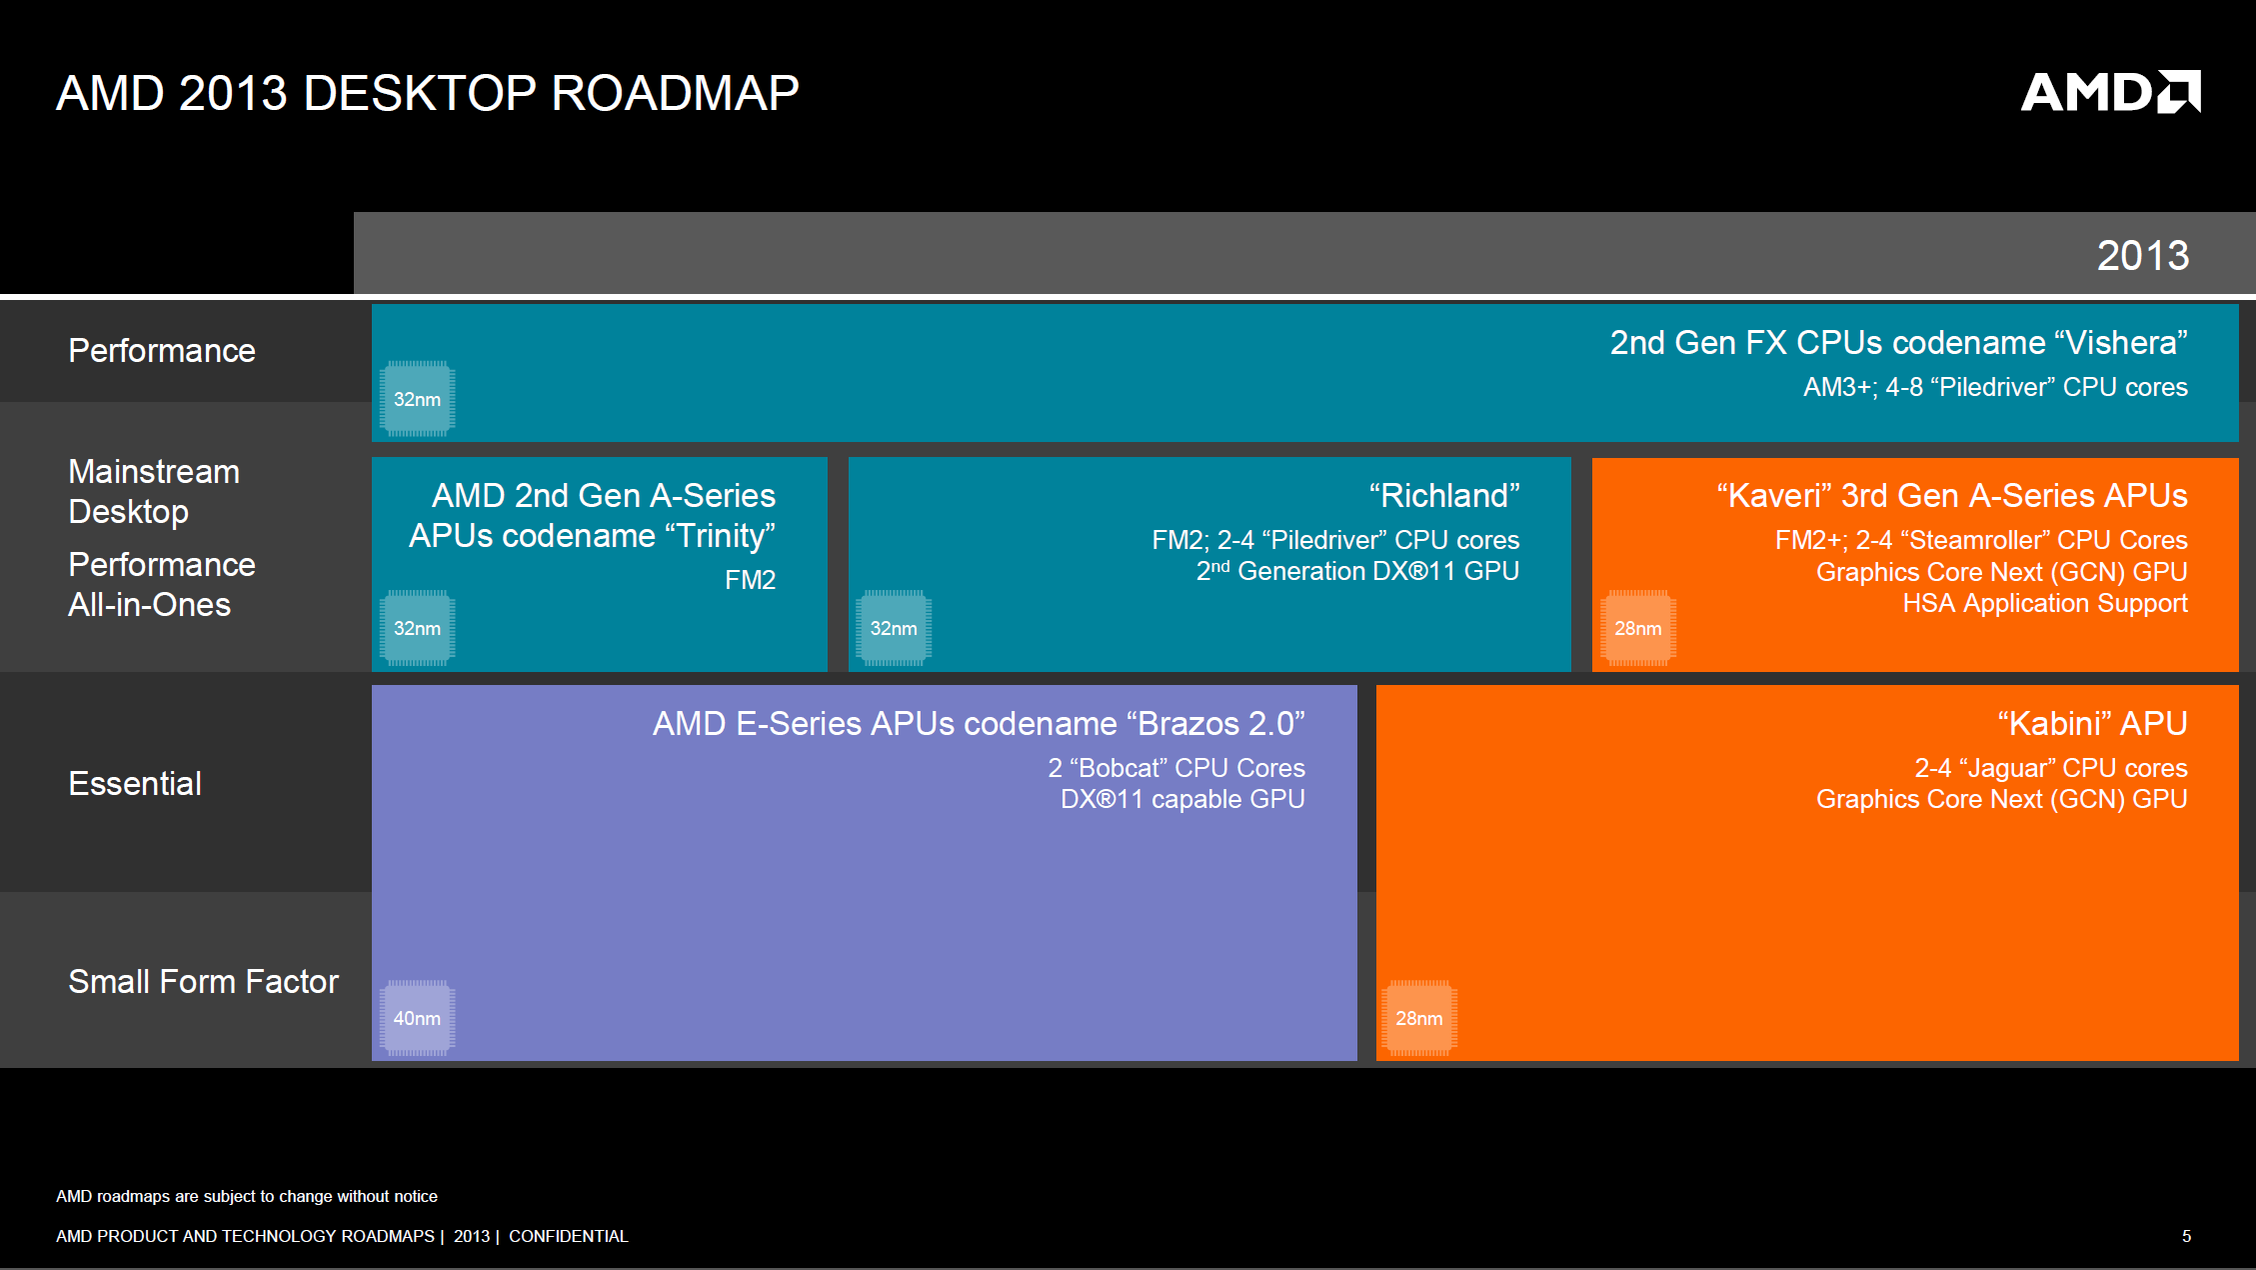Select the Performance row label
Screen dimensions: 2256x1270
[161, 351]
